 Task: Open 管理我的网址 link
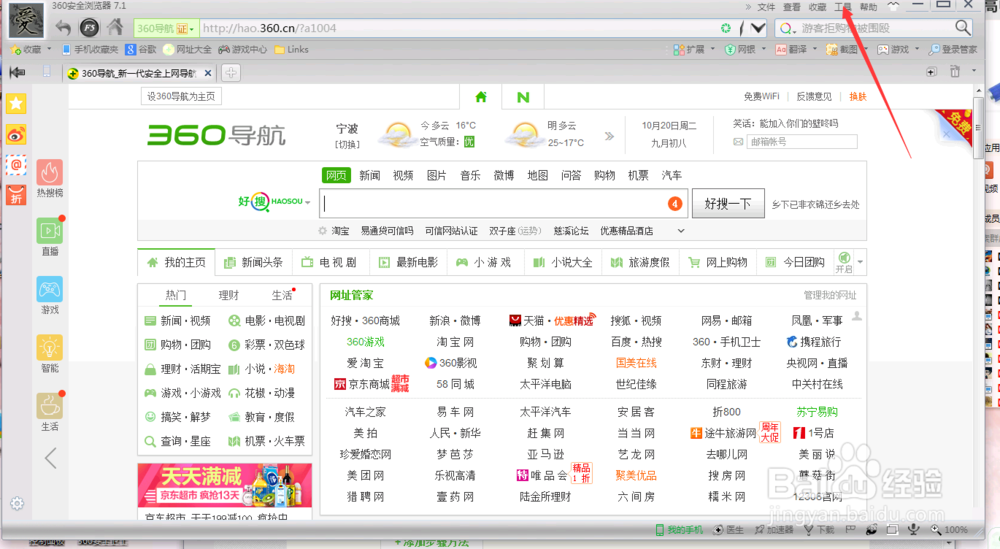coord(830,295)
